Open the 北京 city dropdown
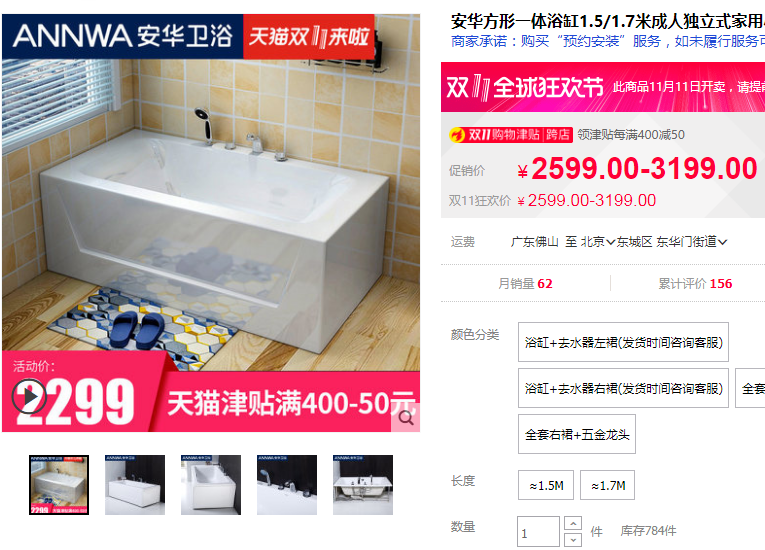765x550 pixels. (x=598, y=242)
